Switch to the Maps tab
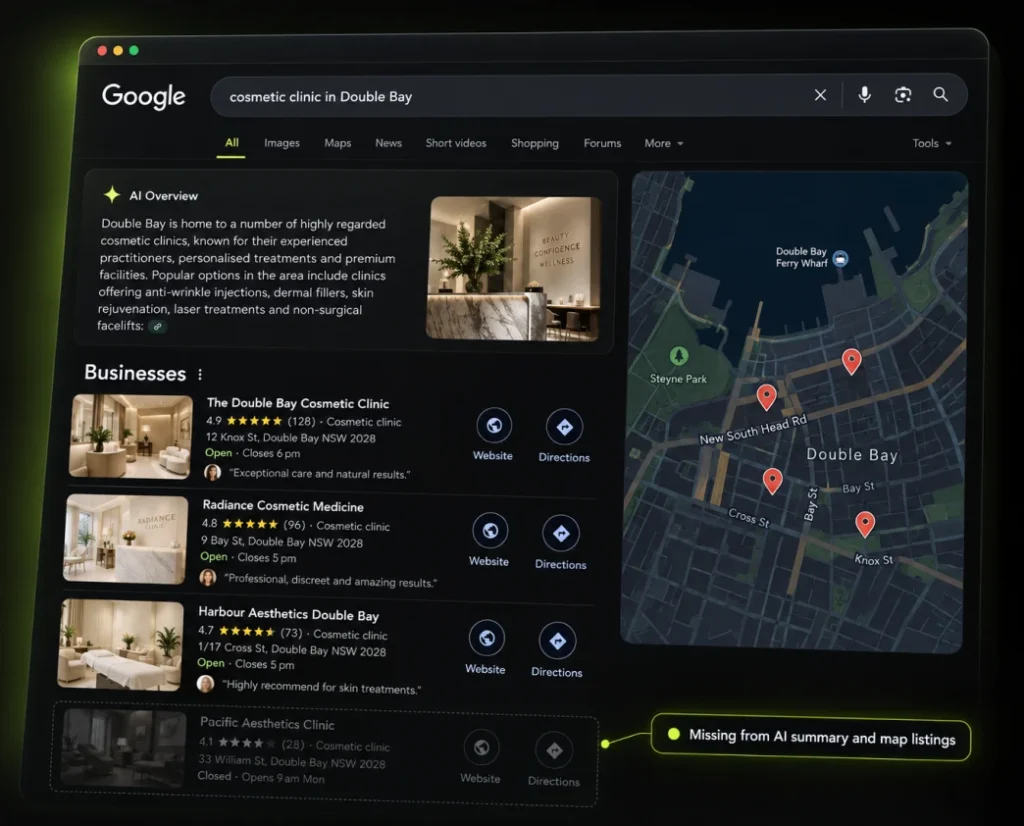The height and width of the screenshot is (826, 1024). point(338,142)
